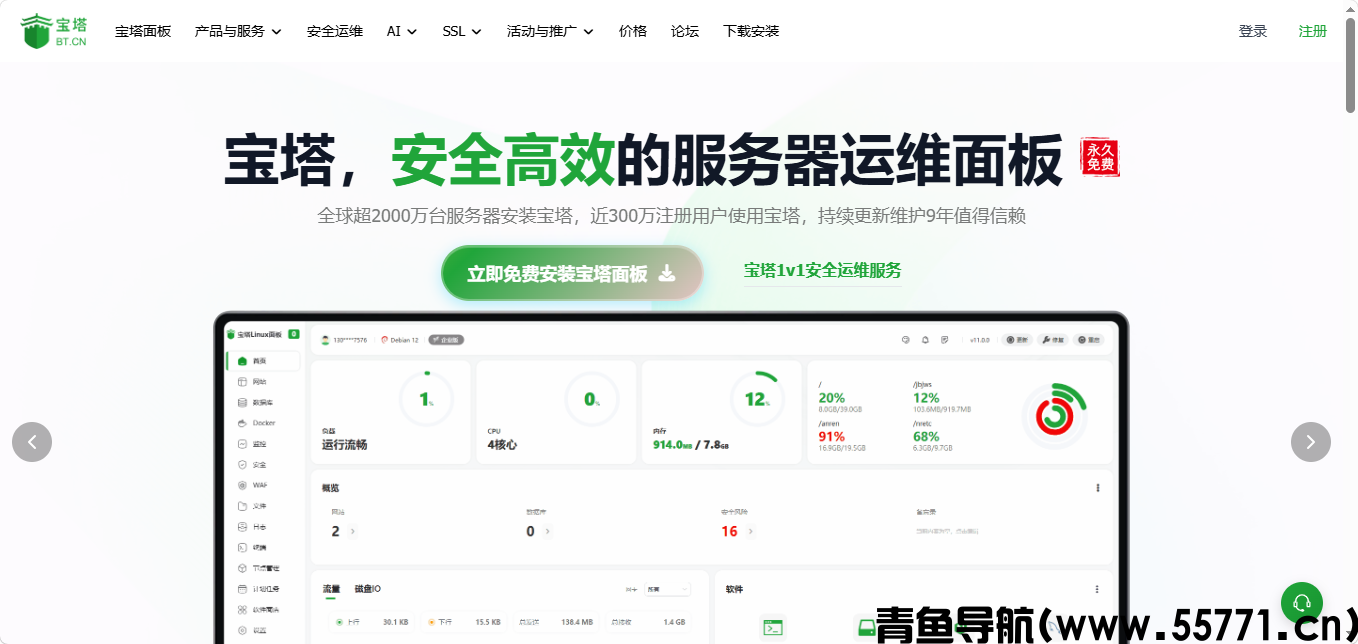This screenshot has width=1358, height=644.
Task: Click the 内存 12% memory gauge
Action: 757,399
